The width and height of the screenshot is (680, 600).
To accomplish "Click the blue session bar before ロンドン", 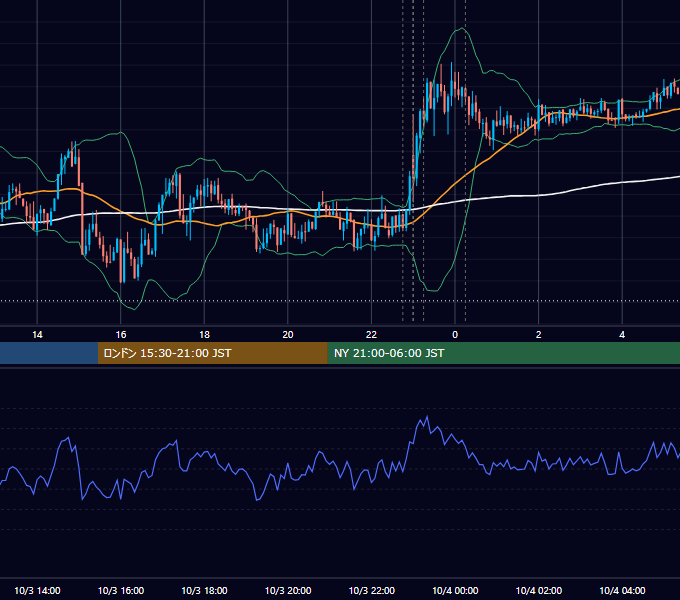I will pyautogui.click(x=49, y=353).
